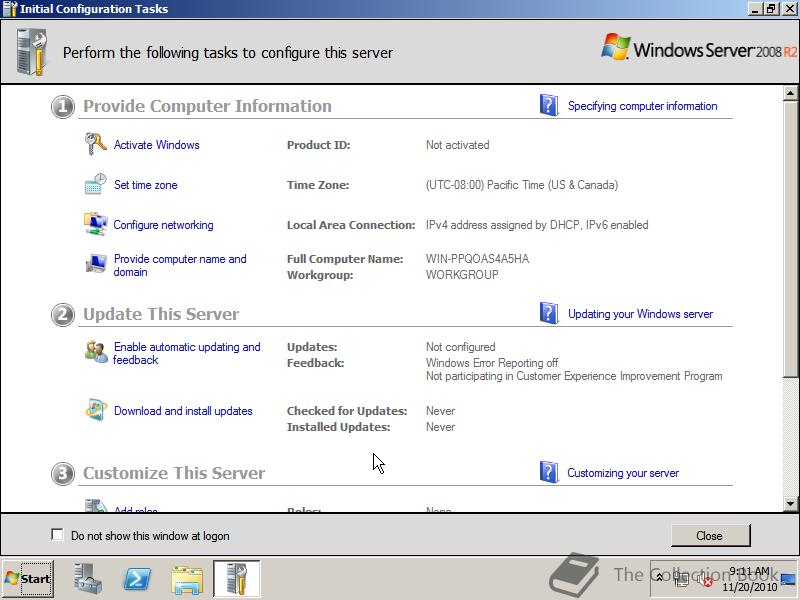Check Do not show this window at logon
Image resolution: width=800 pixels, height=600 pixels.
[57, 535]
